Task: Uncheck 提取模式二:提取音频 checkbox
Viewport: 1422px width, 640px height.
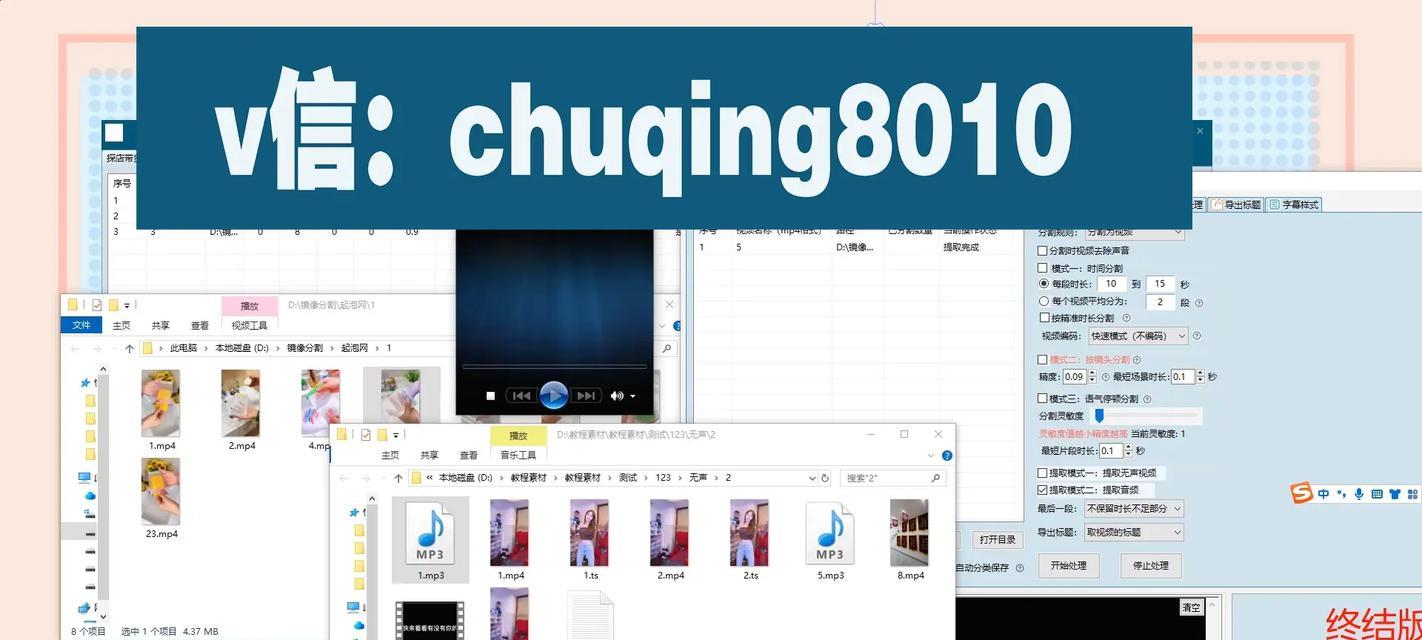Action: [1043, 490]
